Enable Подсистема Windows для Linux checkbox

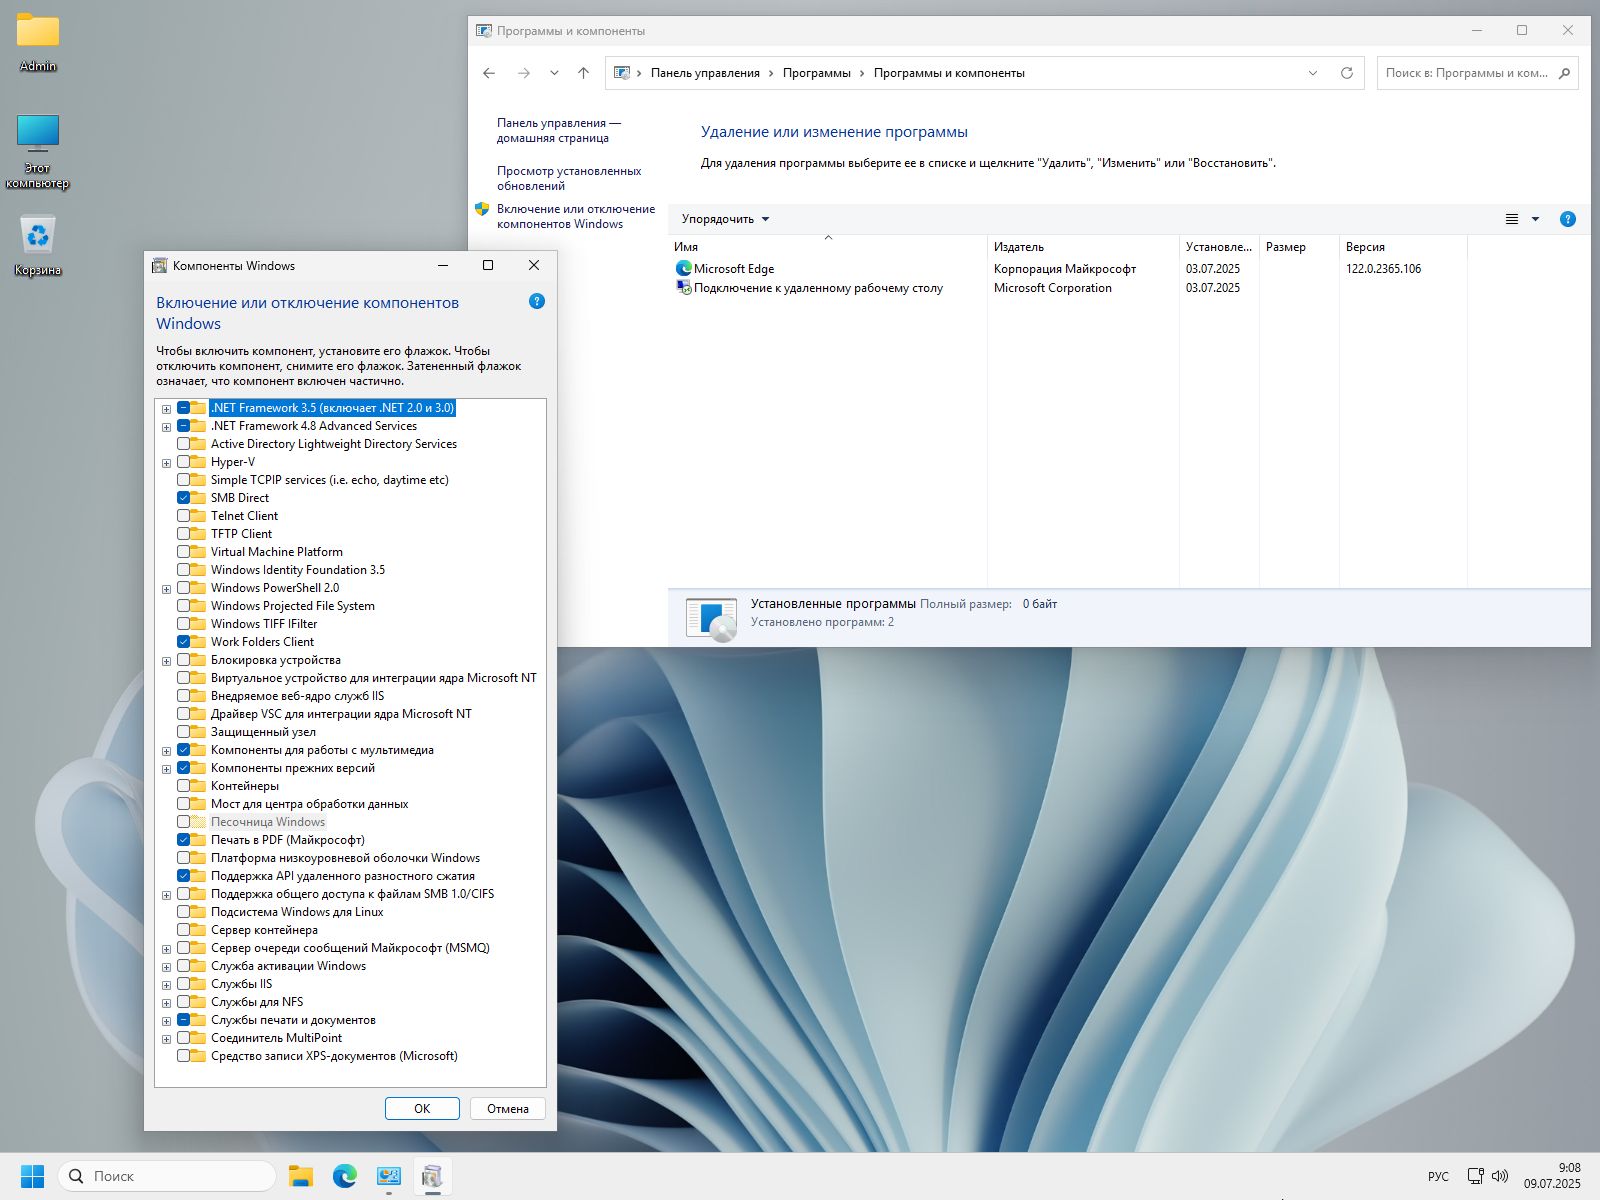pos(184,912)
